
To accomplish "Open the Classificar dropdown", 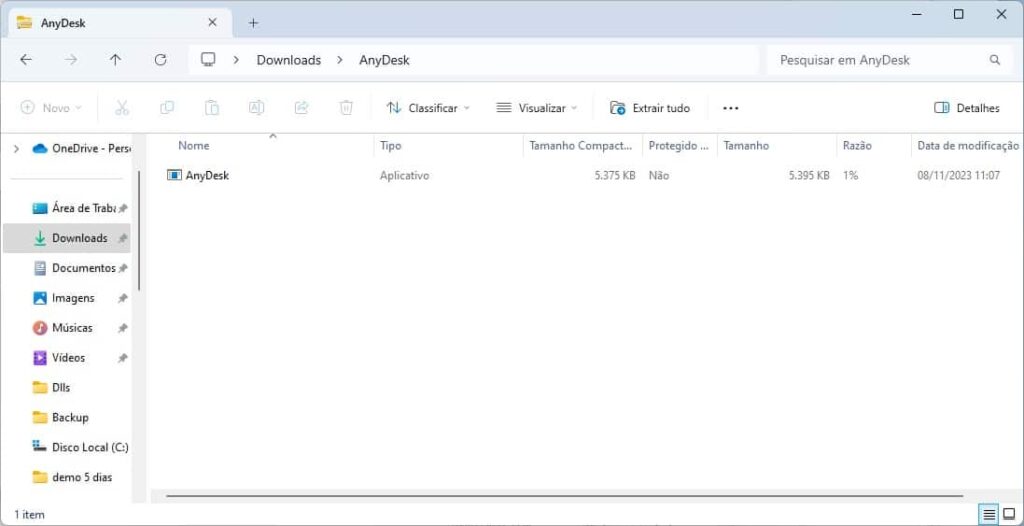I will (x=427, y=108).
